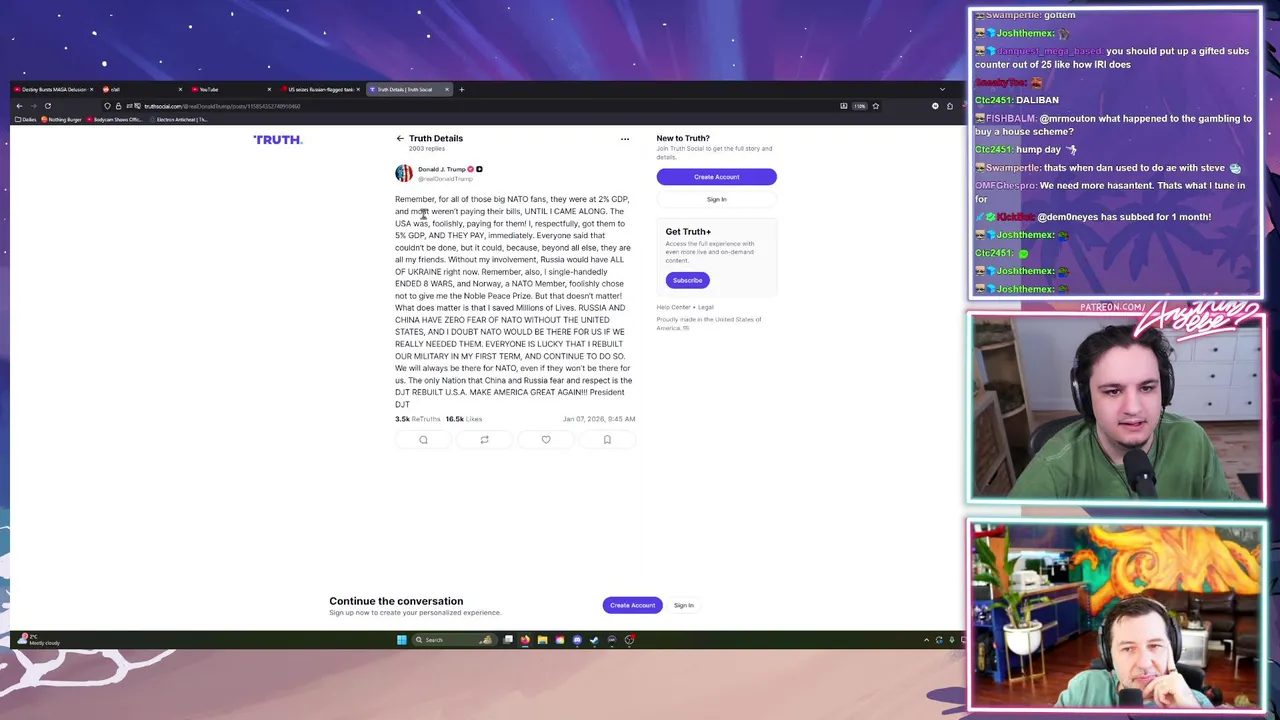Click the 'Get Truth+' heading

(688, 232)
